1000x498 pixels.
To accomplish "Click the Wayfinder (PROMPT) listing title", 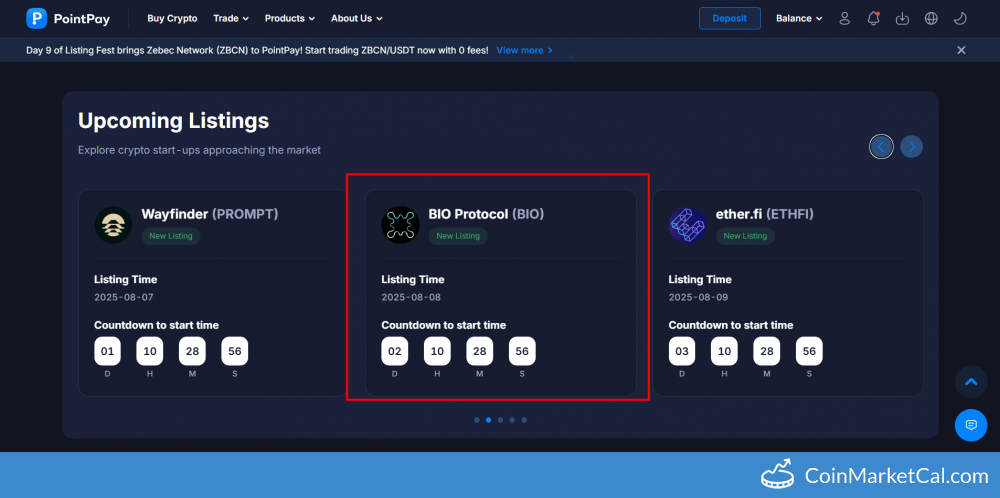I will click(210, 214).
